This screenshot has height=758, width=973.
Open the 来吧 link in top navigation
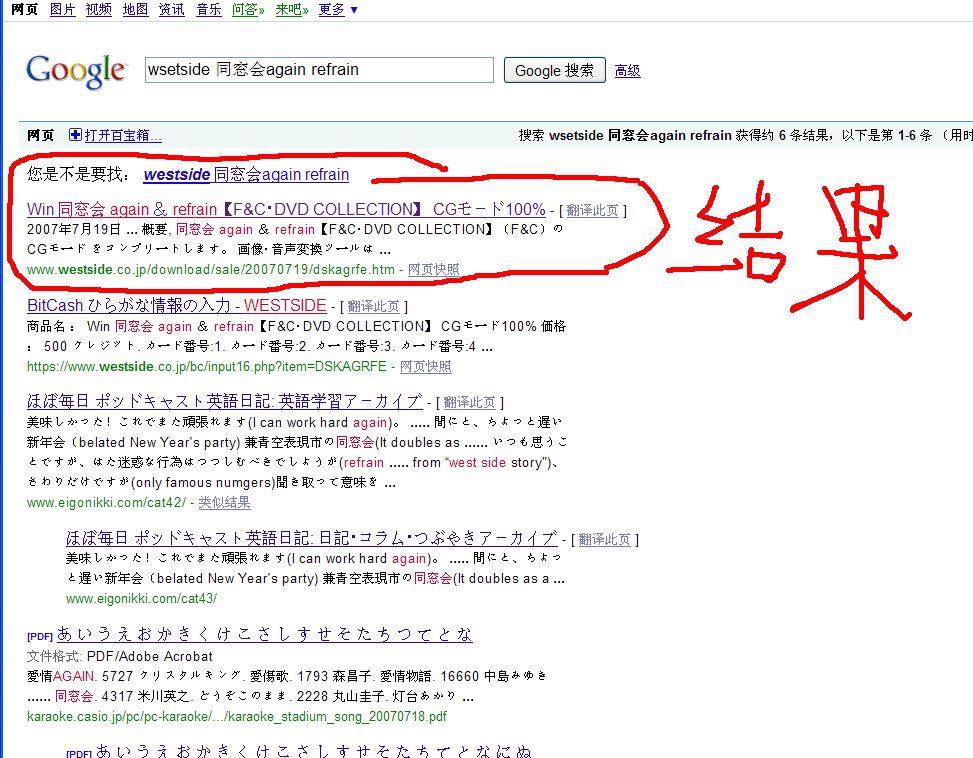pos(292,9)
